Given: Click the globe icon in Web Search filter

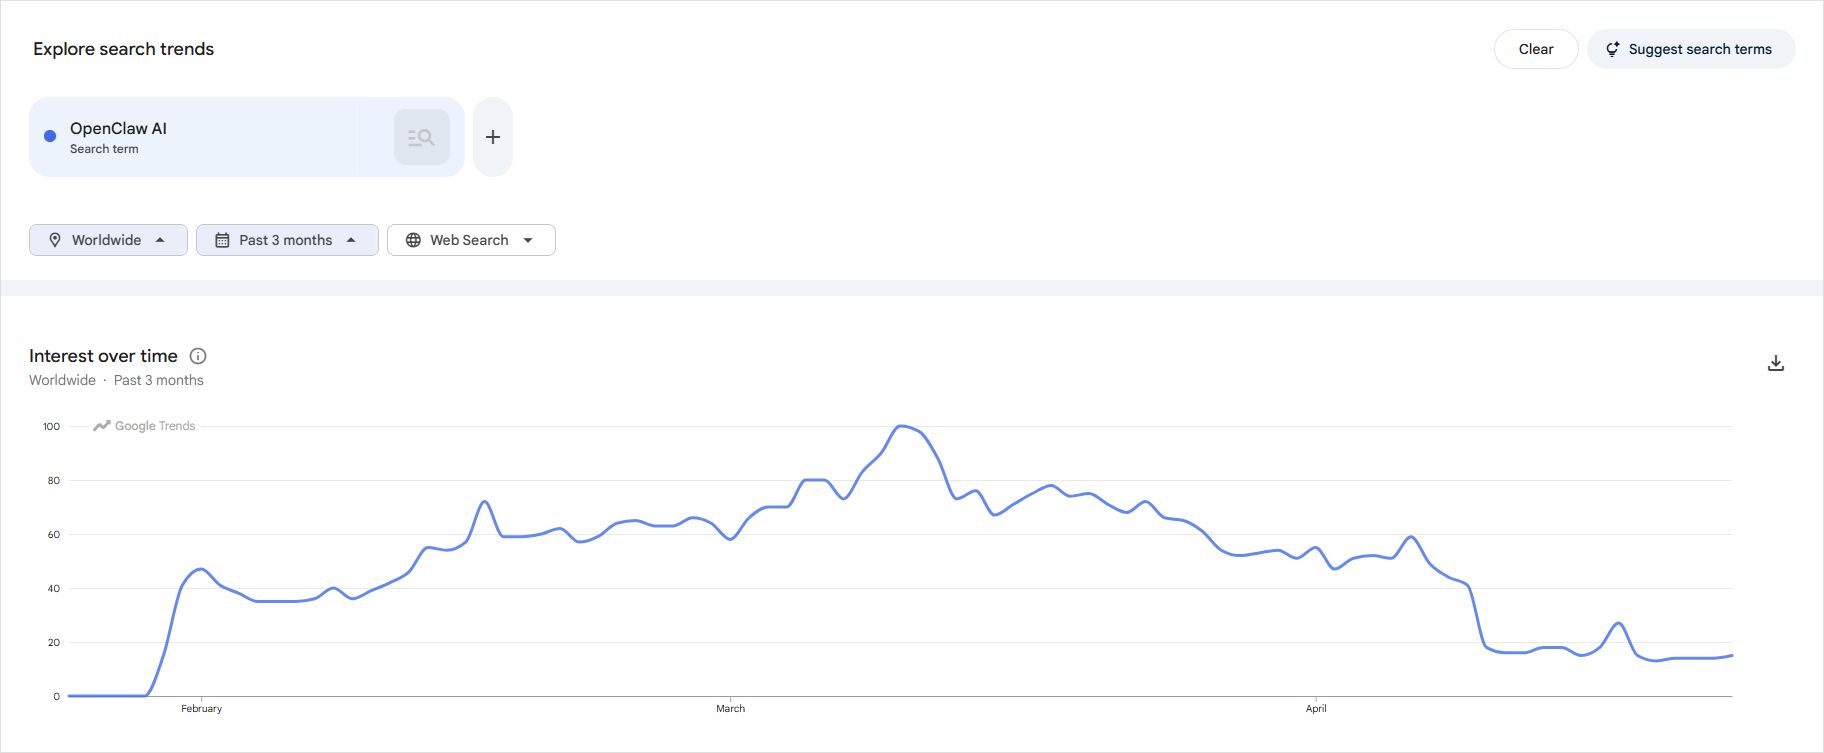Looking at the screenshot, I should [412, 239].
